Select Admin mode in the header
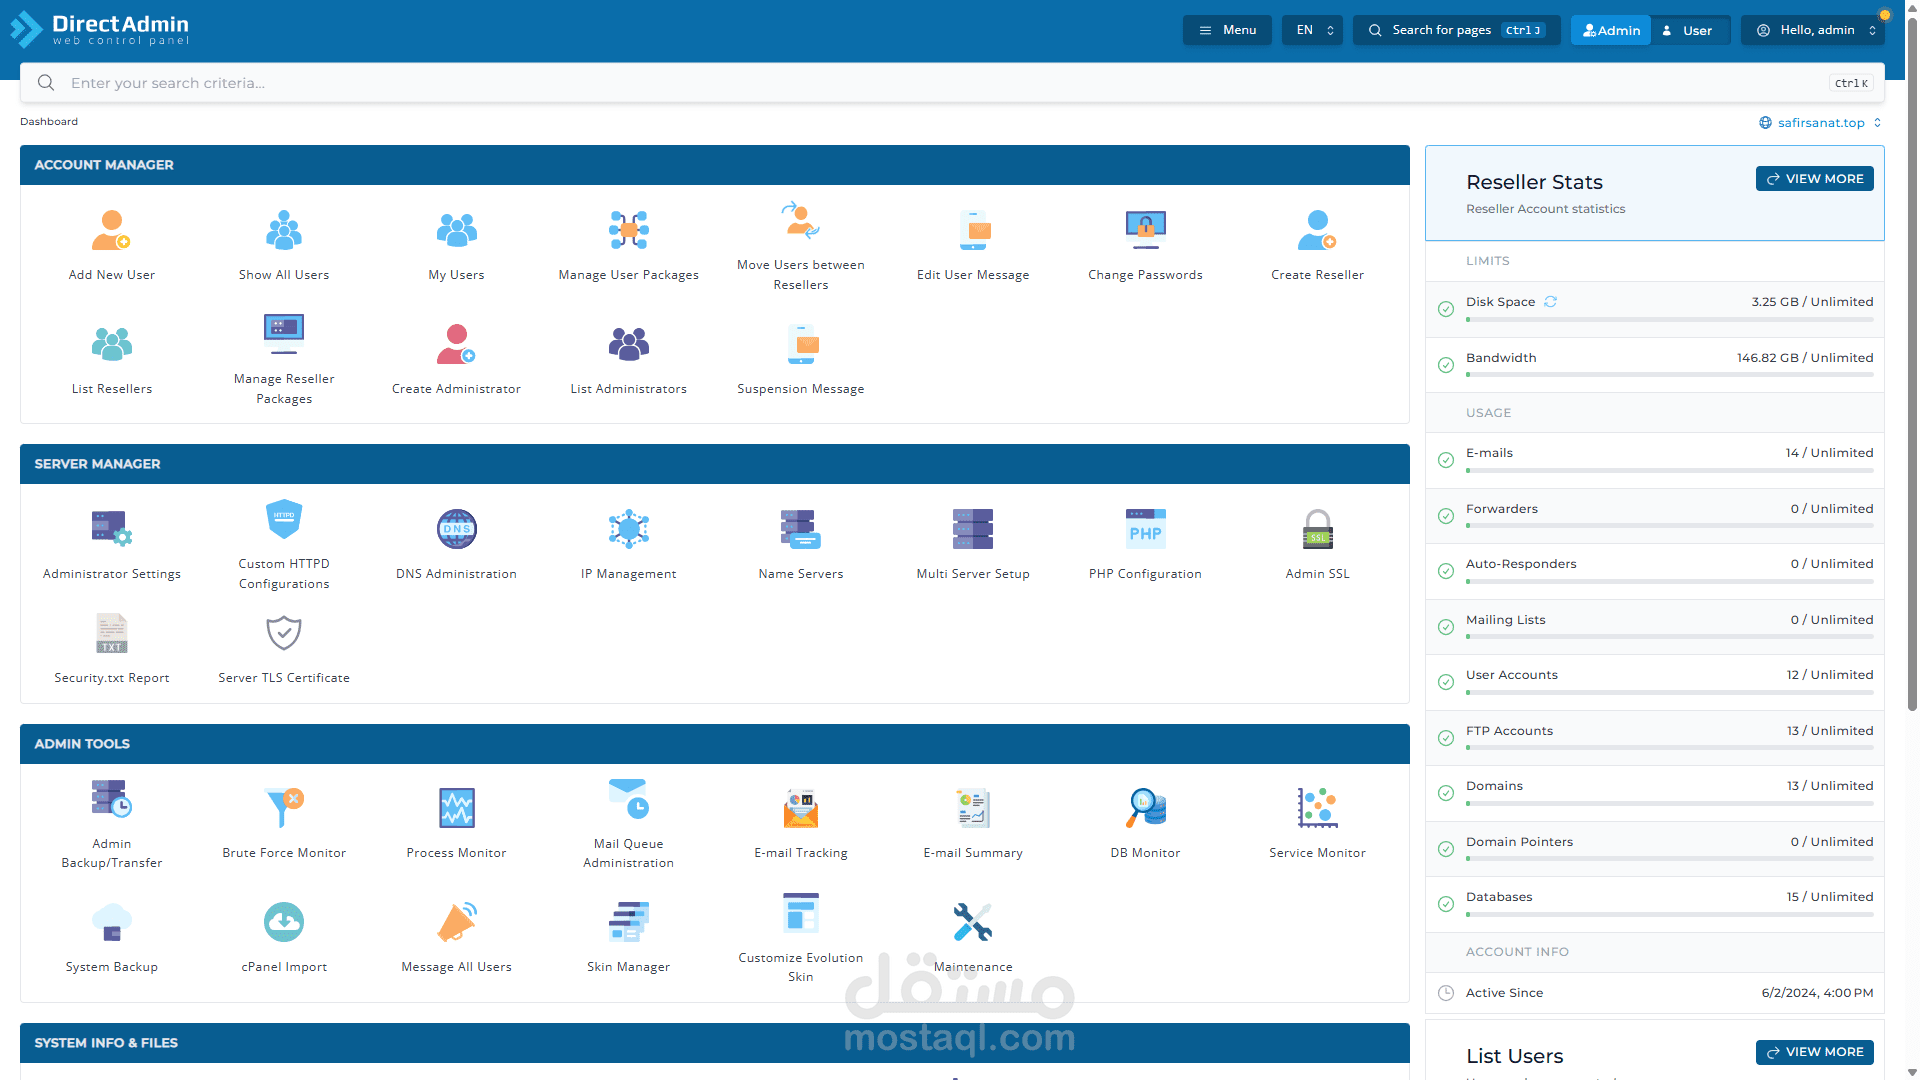The height and width of the screenshot is (1080, 1920). tap(1609, 30)
